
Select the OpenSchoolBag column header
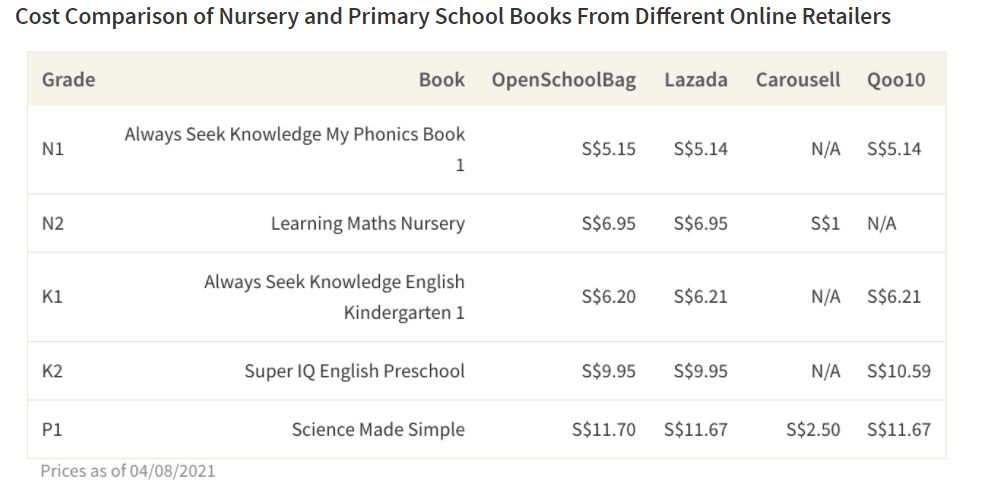[563, 80]
